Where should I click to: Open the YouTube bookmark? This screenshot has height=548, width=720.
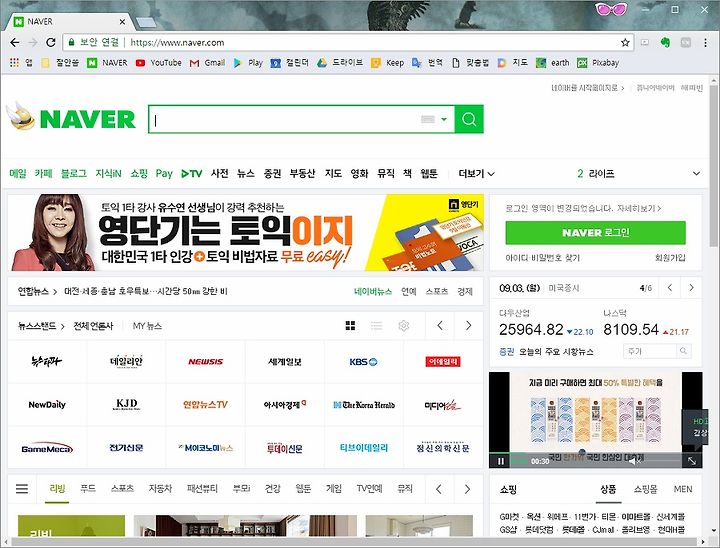tap(159, 63)
